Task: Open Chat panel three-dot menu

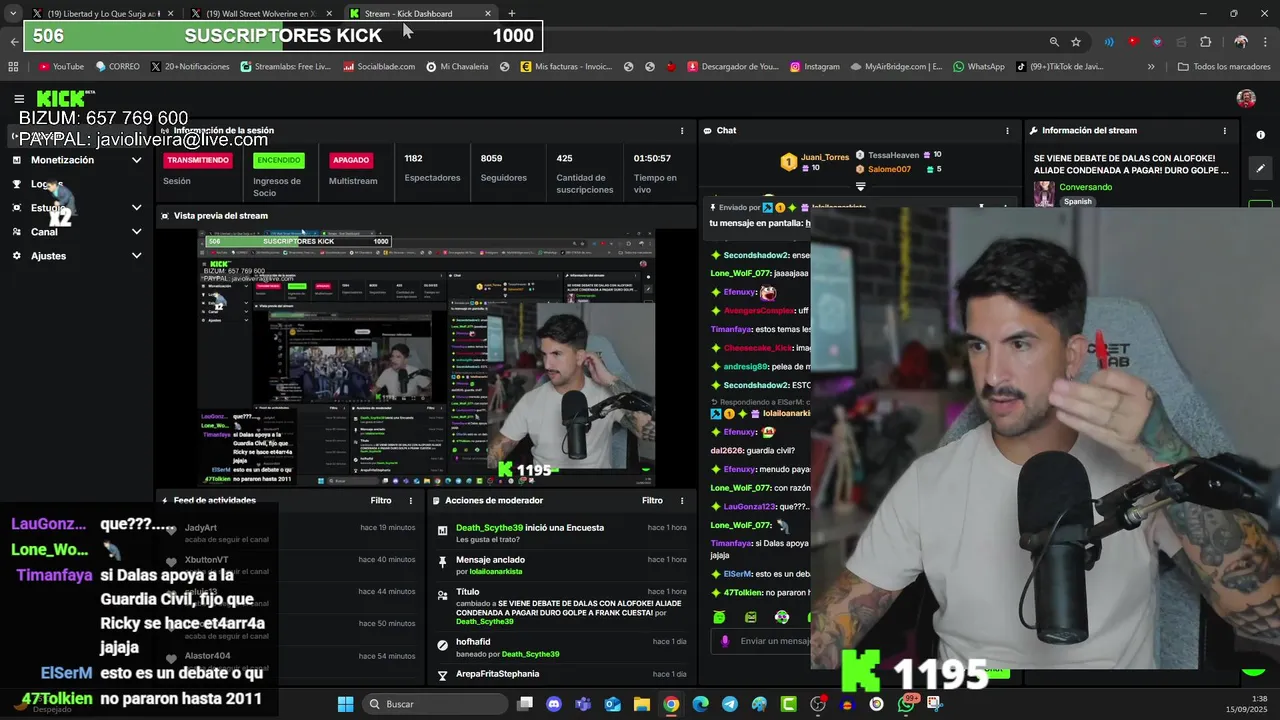Action: 1007,131
